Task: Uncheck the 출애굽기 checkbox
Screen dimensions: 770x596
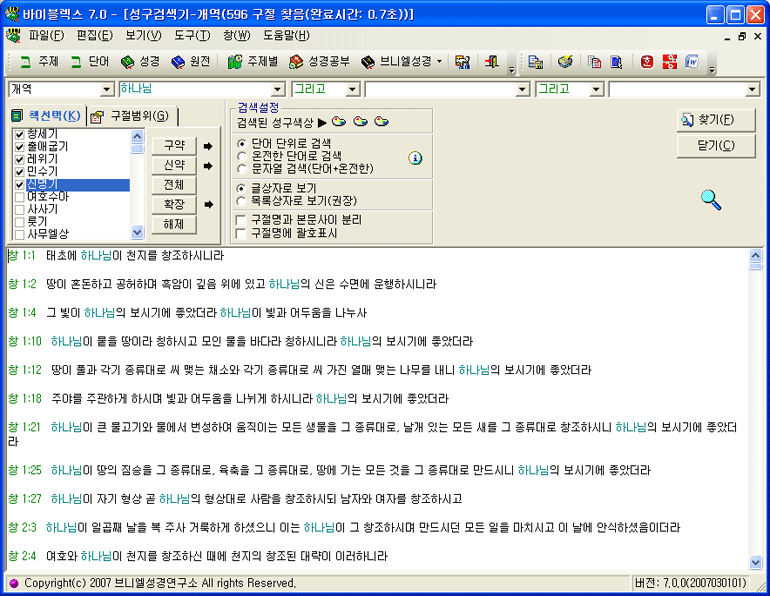Action: (x=20, y=147)
